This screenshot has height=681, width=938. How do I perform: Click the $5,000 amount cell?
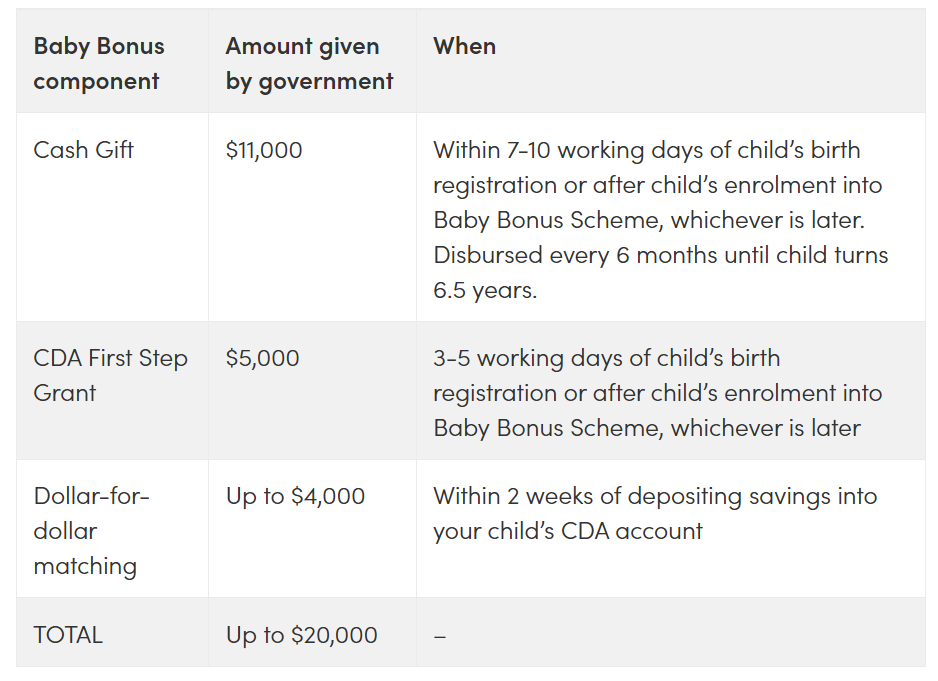pyautogui.click(x=262, y=358)
